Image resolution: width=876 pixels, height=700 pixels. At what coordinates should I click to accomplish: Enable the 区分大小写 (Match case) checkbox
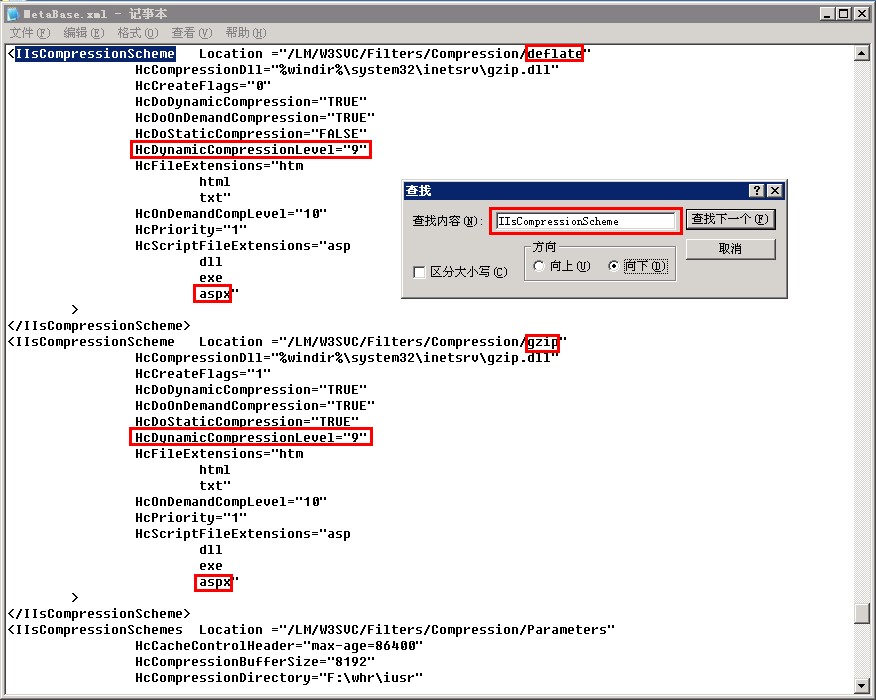(419, 272)
